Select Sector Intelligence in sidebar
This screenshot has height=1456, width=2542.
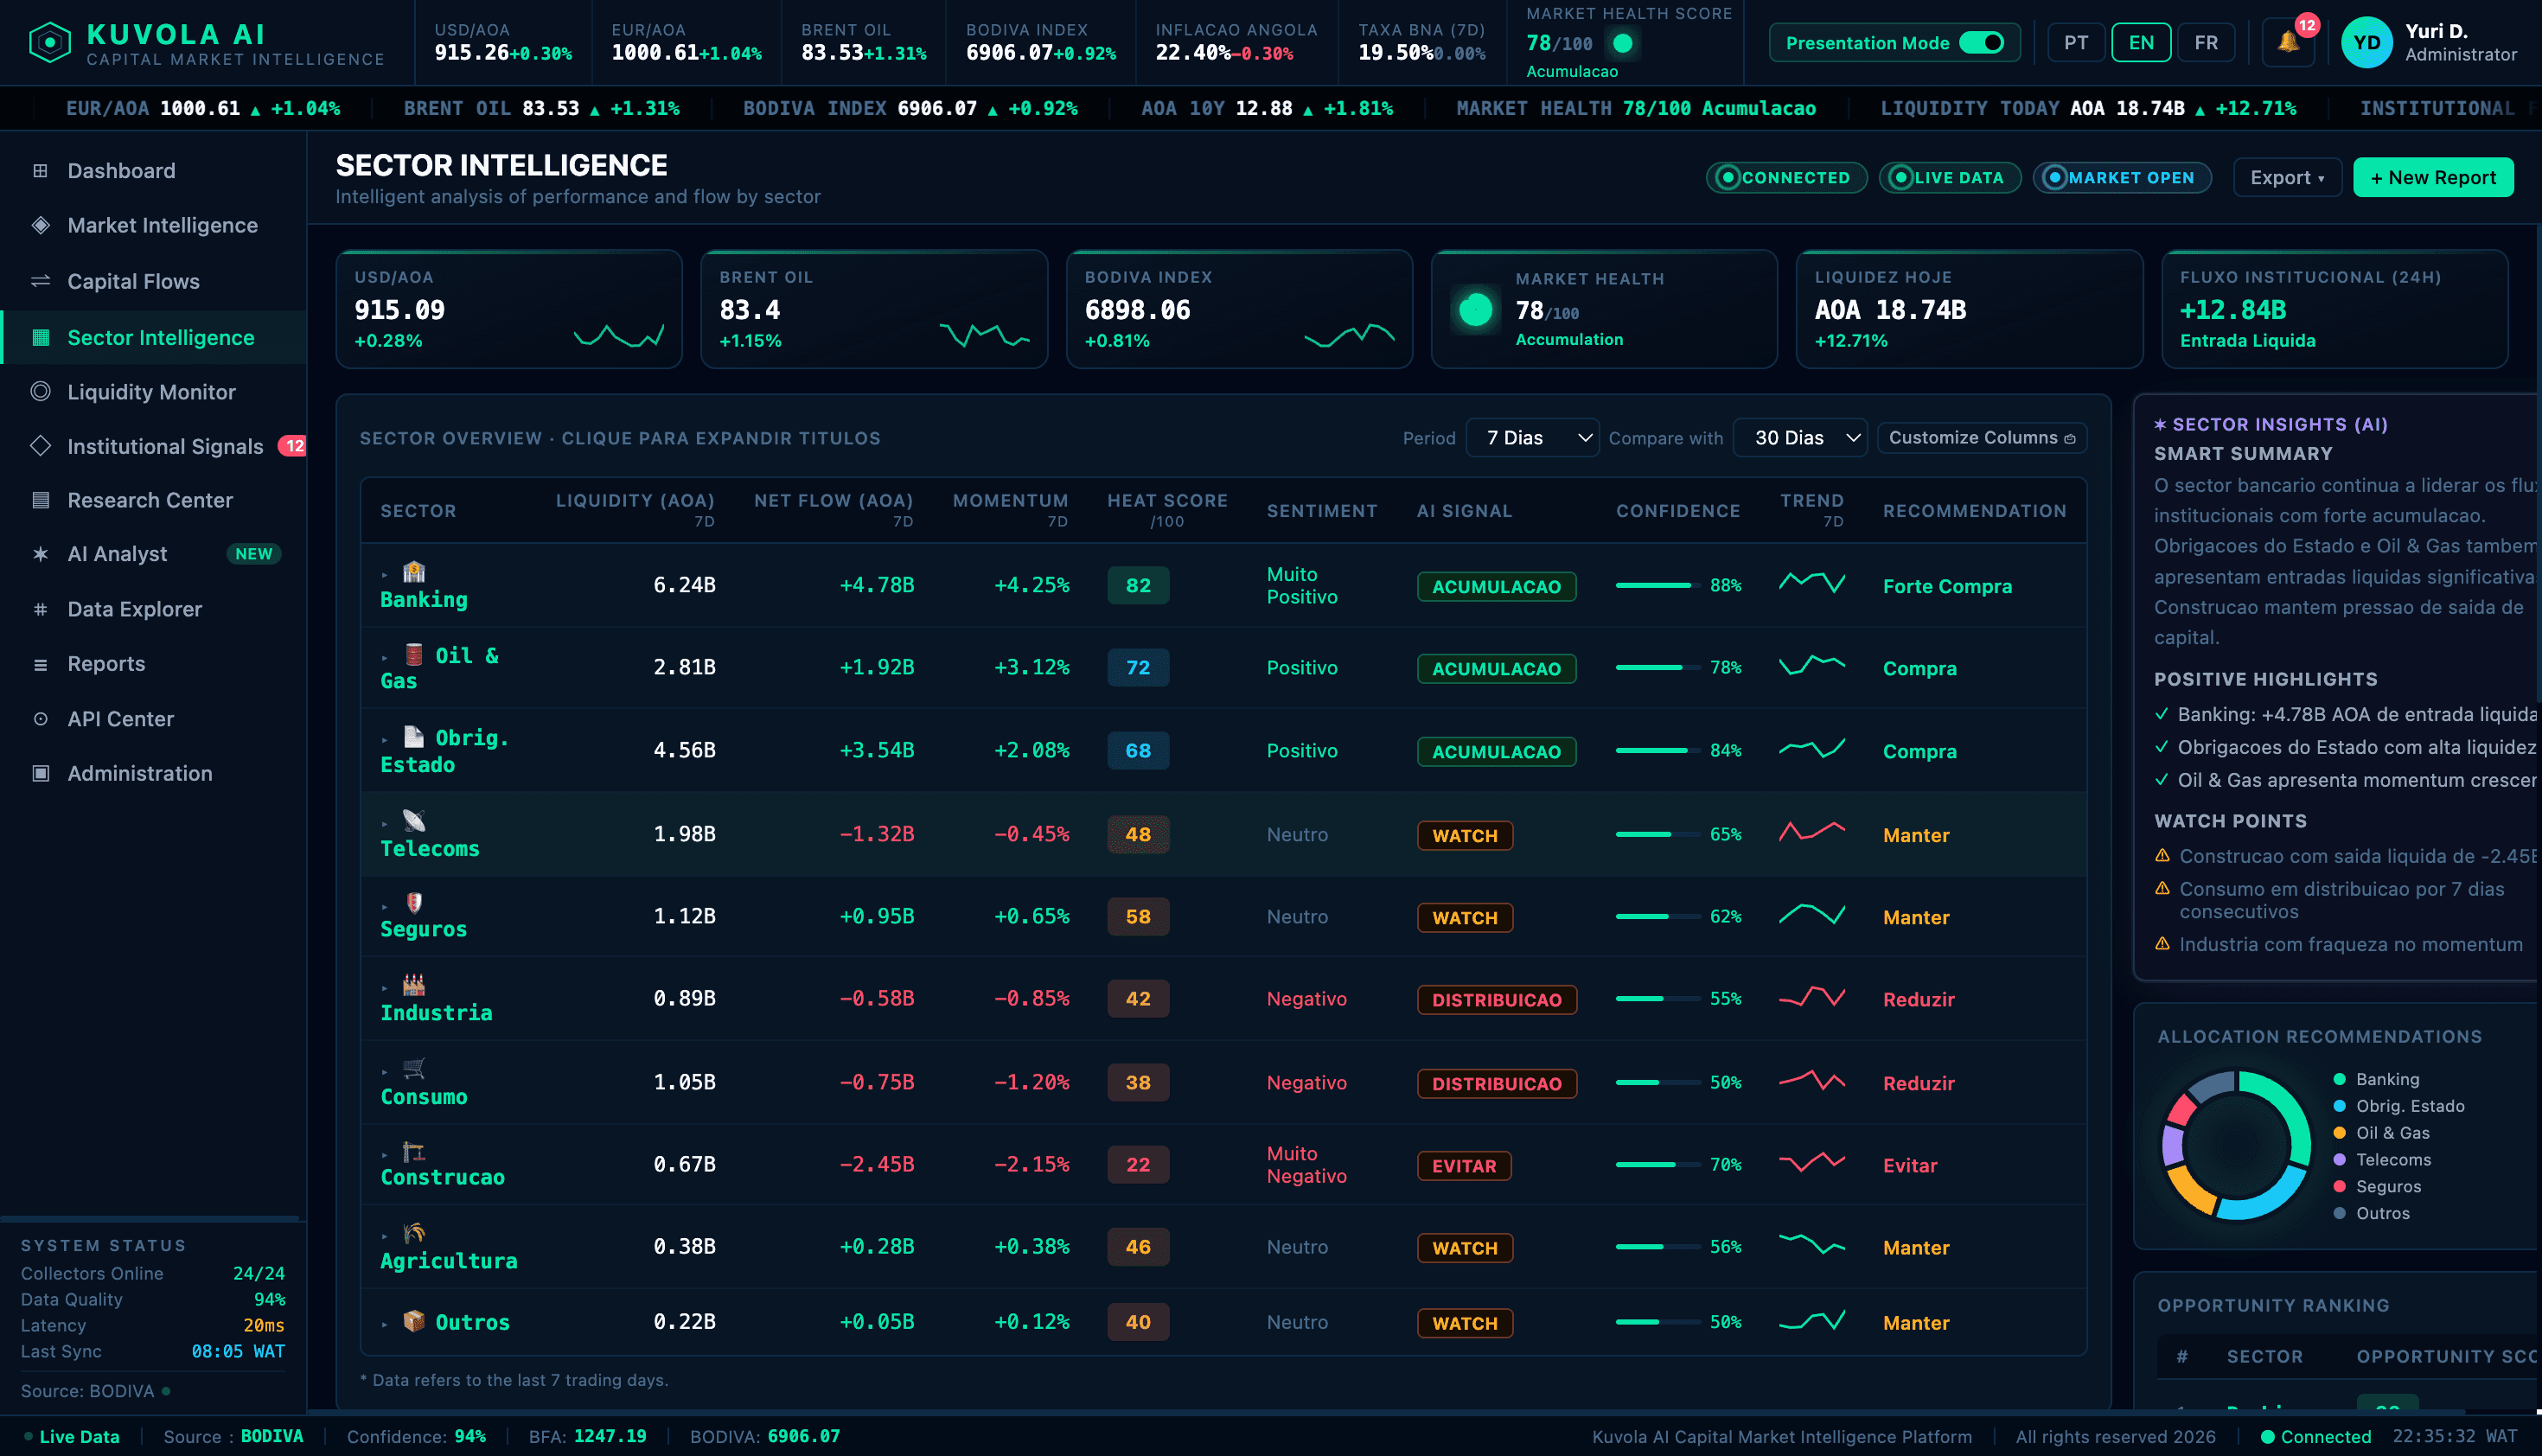(x=153, y=337)
